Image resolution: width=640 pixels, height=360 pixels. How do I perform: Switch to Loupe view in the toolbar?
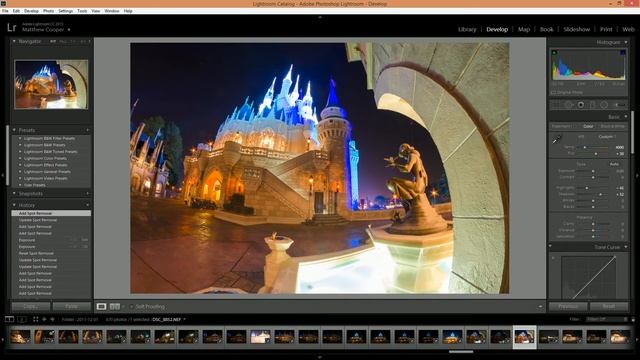[x=101, y=307]
